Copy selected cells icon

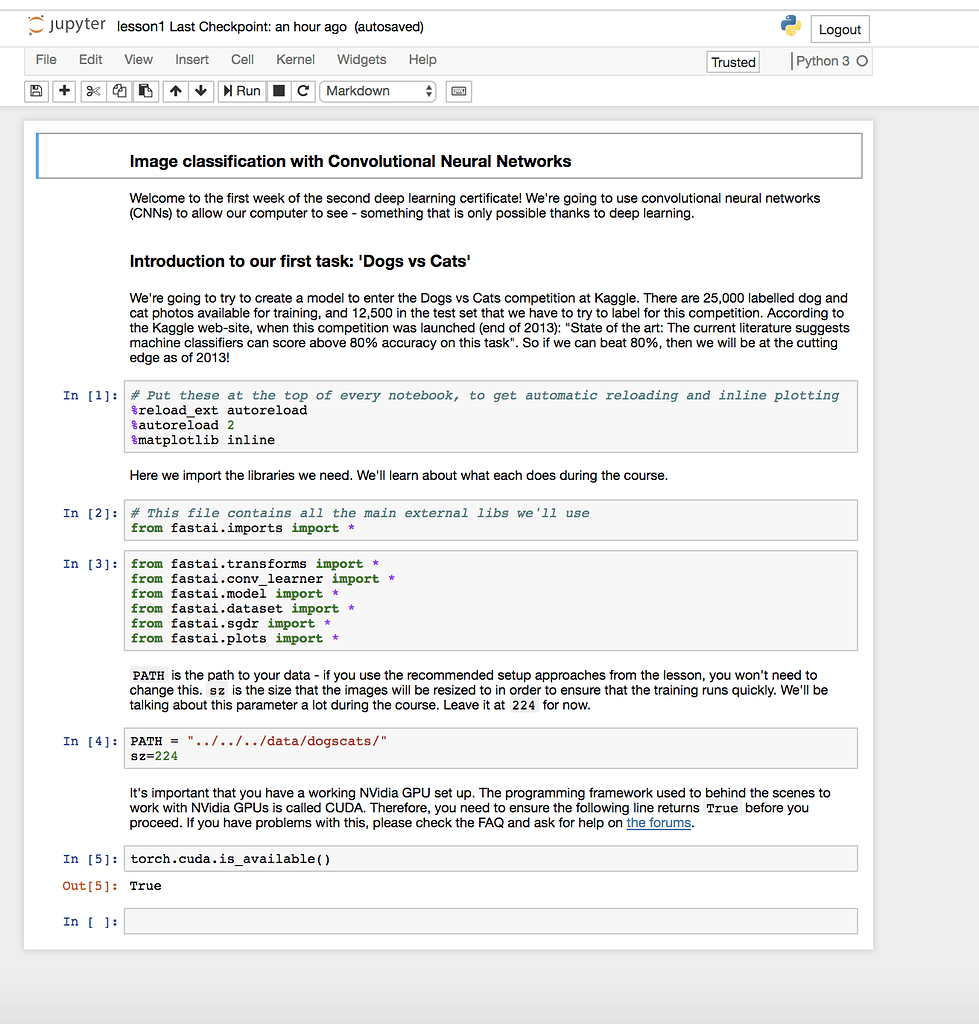[x=120, y=91]
